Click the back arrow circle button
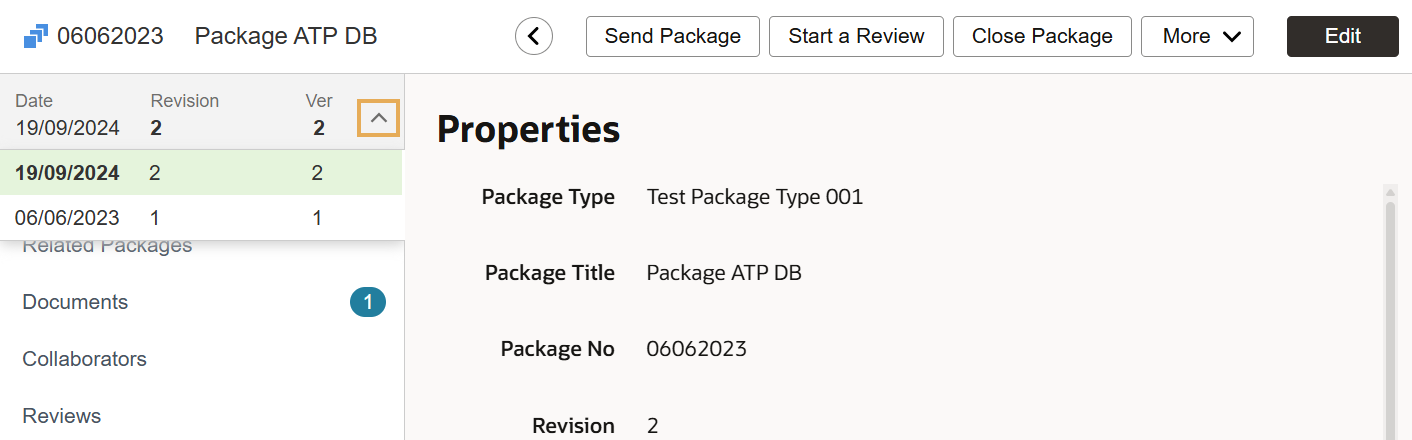 click(534, 37)
